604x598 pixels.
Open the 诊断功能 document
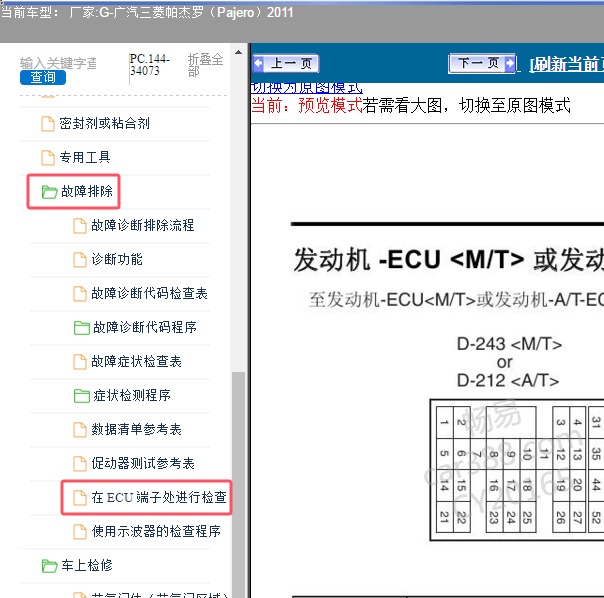(x=117, y=259)
